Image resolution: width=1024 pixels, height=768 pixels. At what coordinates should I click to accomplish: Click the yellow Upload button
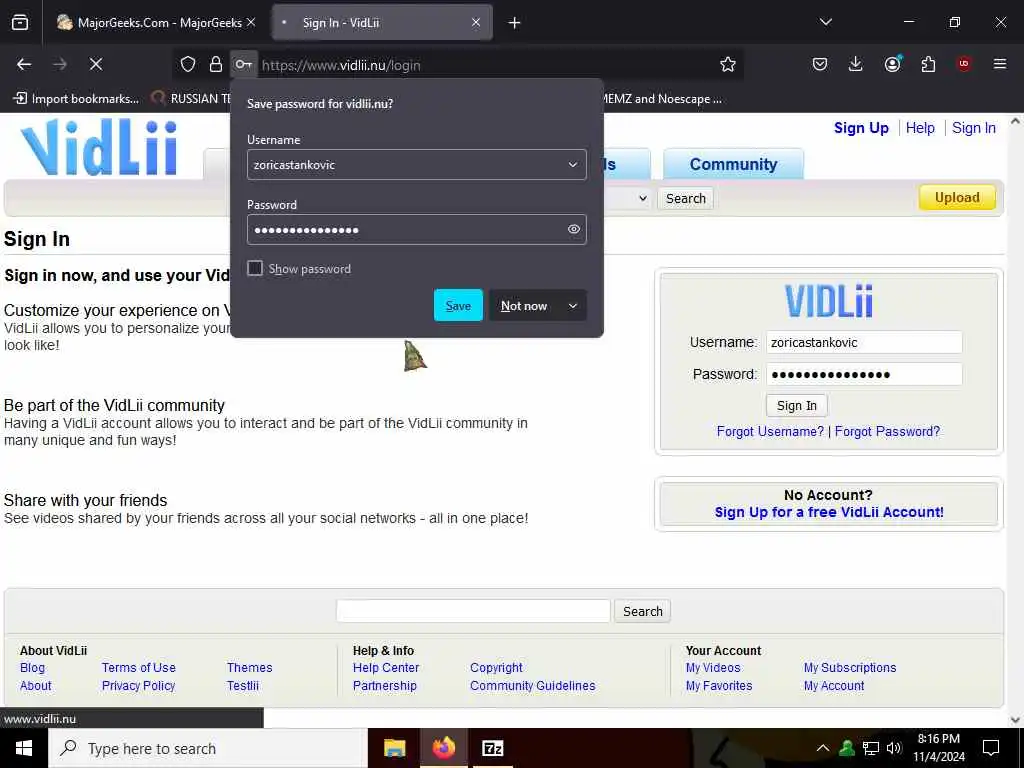957,197
